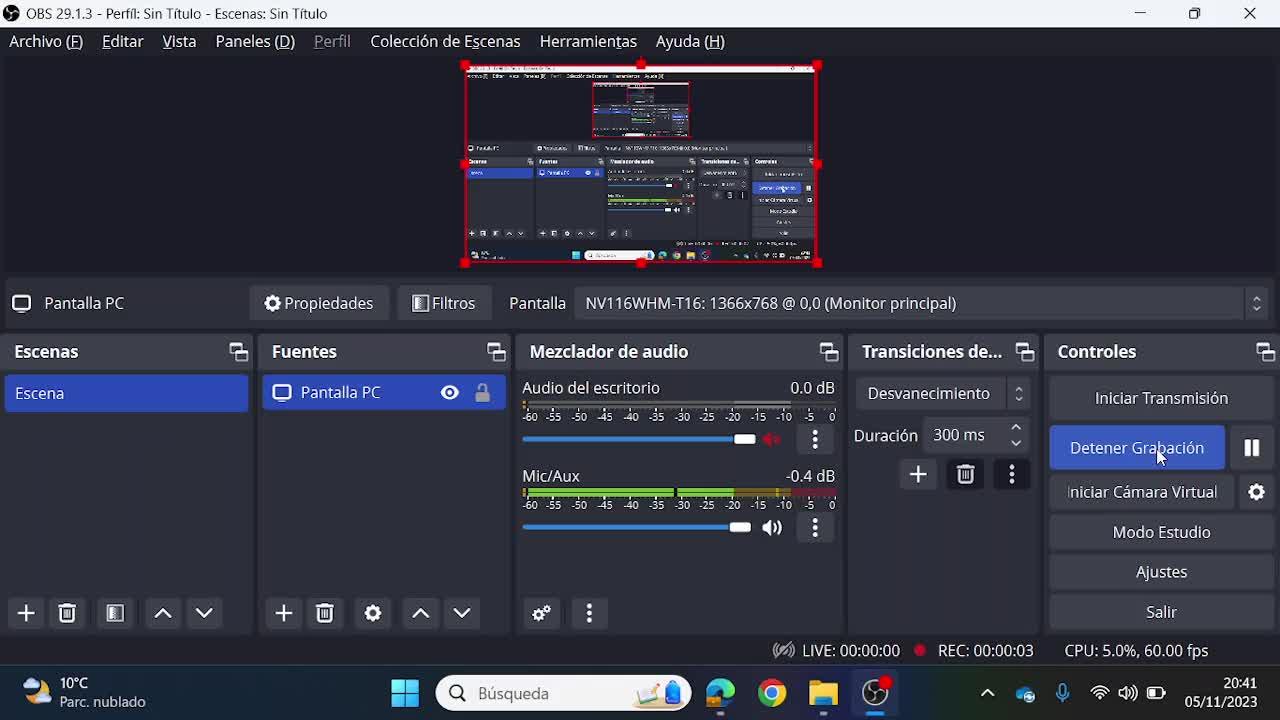
Task: Click the preview canvas thumbnail
Action: [641, 164]
